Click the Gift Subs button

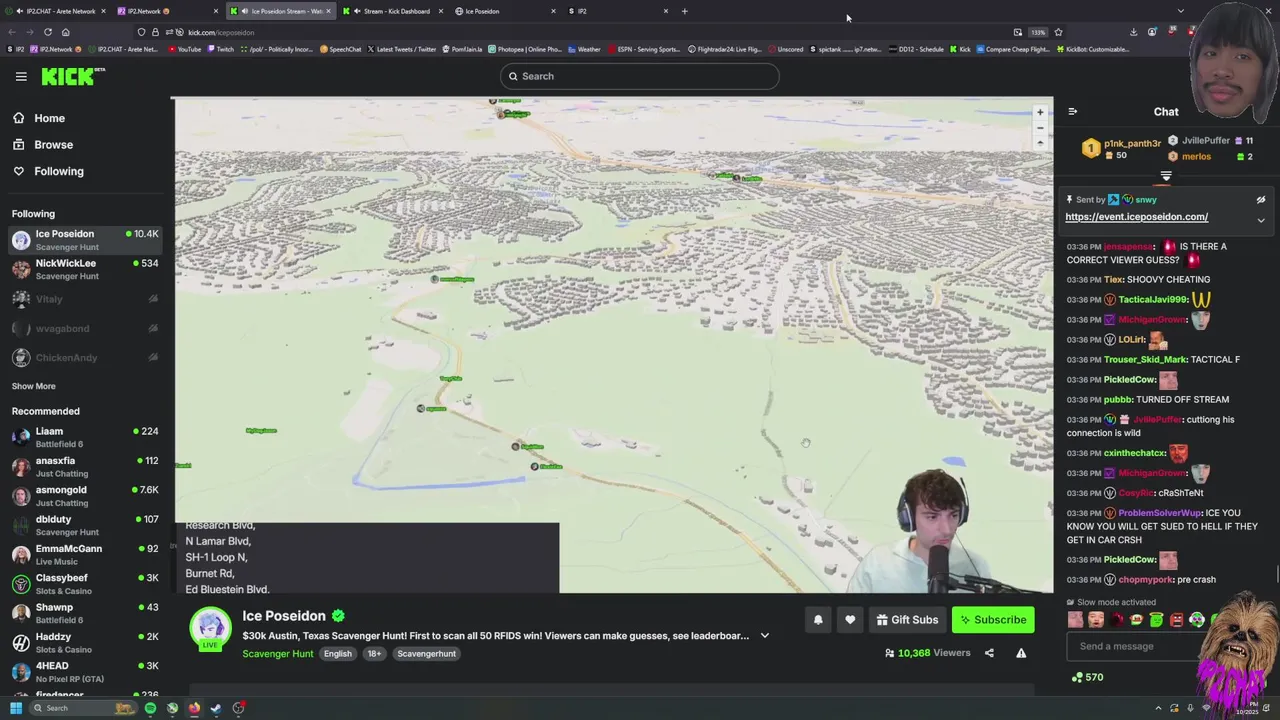coord(907,620)
